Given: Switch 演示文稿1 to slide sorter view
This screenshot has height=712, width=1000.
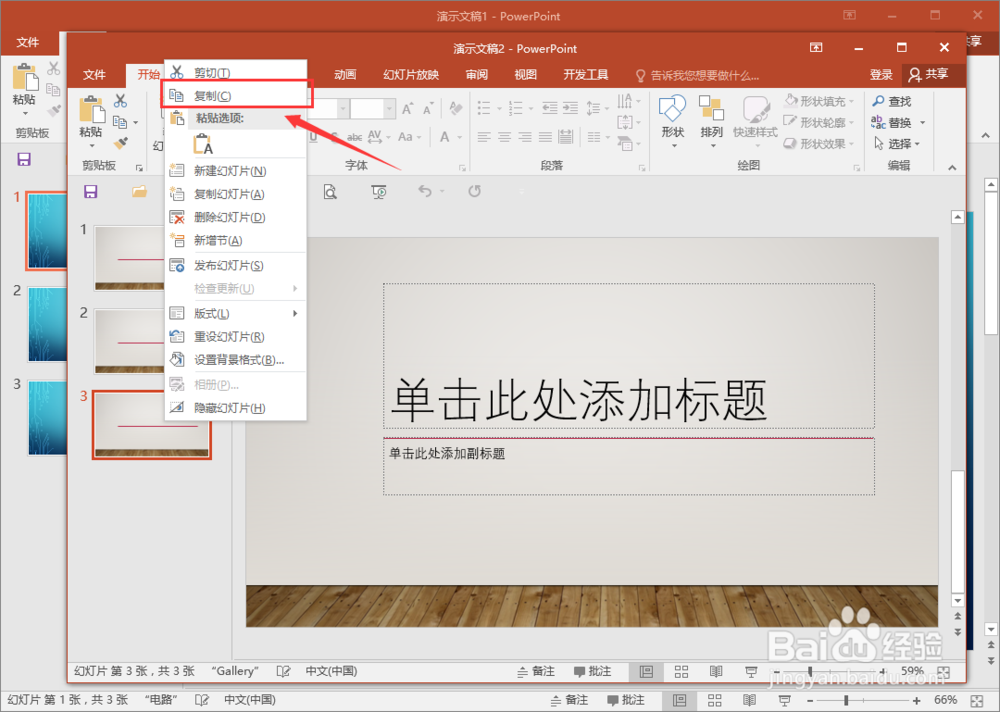Looking at the screenshot, I should coord(714,700).
